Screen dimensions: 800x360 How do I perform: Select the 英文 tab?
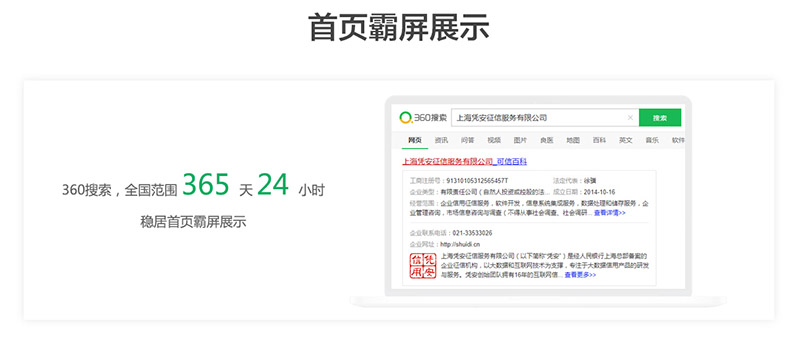point(626,140)
